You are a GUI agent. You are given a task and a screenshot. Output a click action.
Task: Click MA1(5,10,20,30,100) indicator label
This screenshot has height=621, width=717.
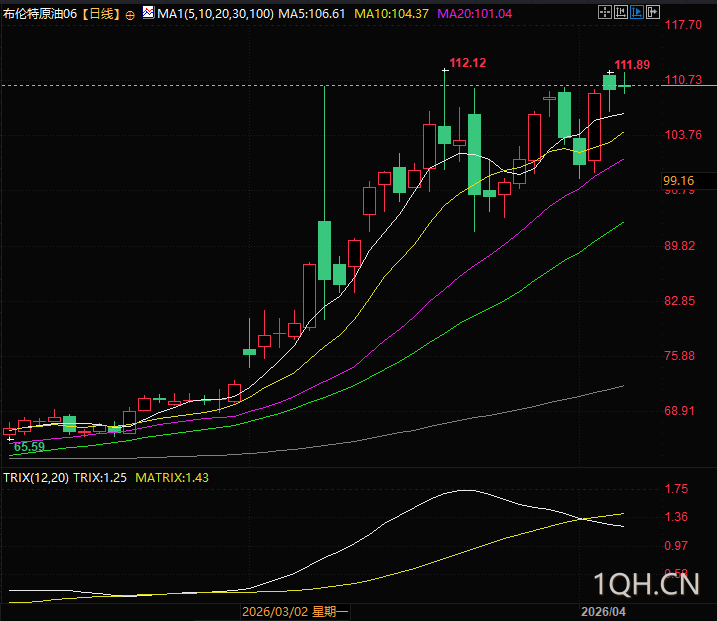[215, 14]
